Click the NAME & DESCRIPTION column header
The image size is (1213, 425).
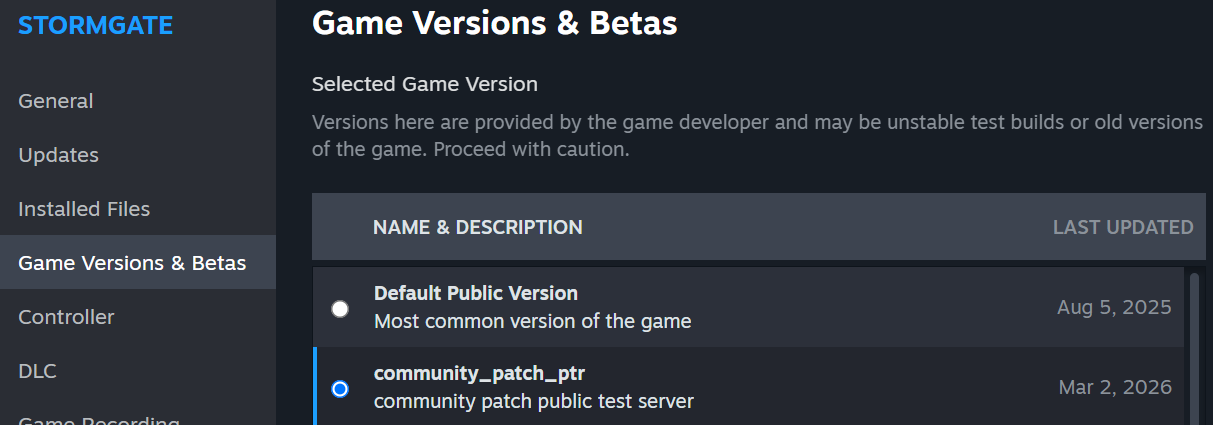click(477, 227)
